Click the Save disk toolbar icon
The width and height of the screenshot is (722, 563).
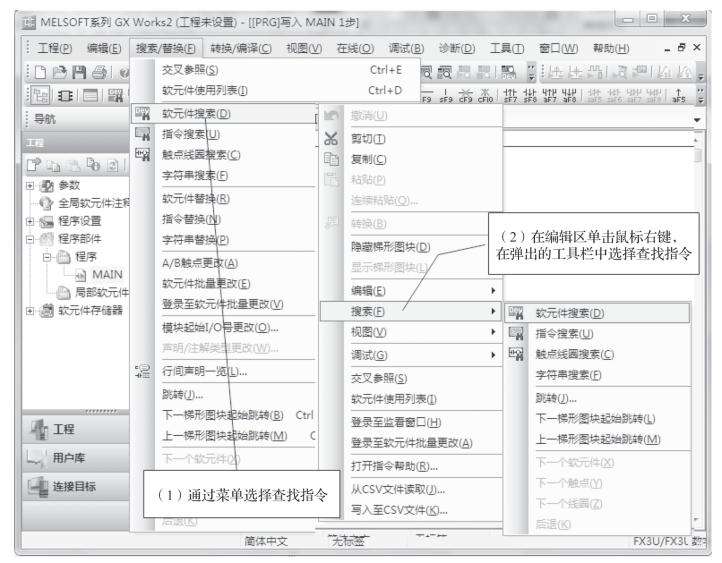pos(79,72)
